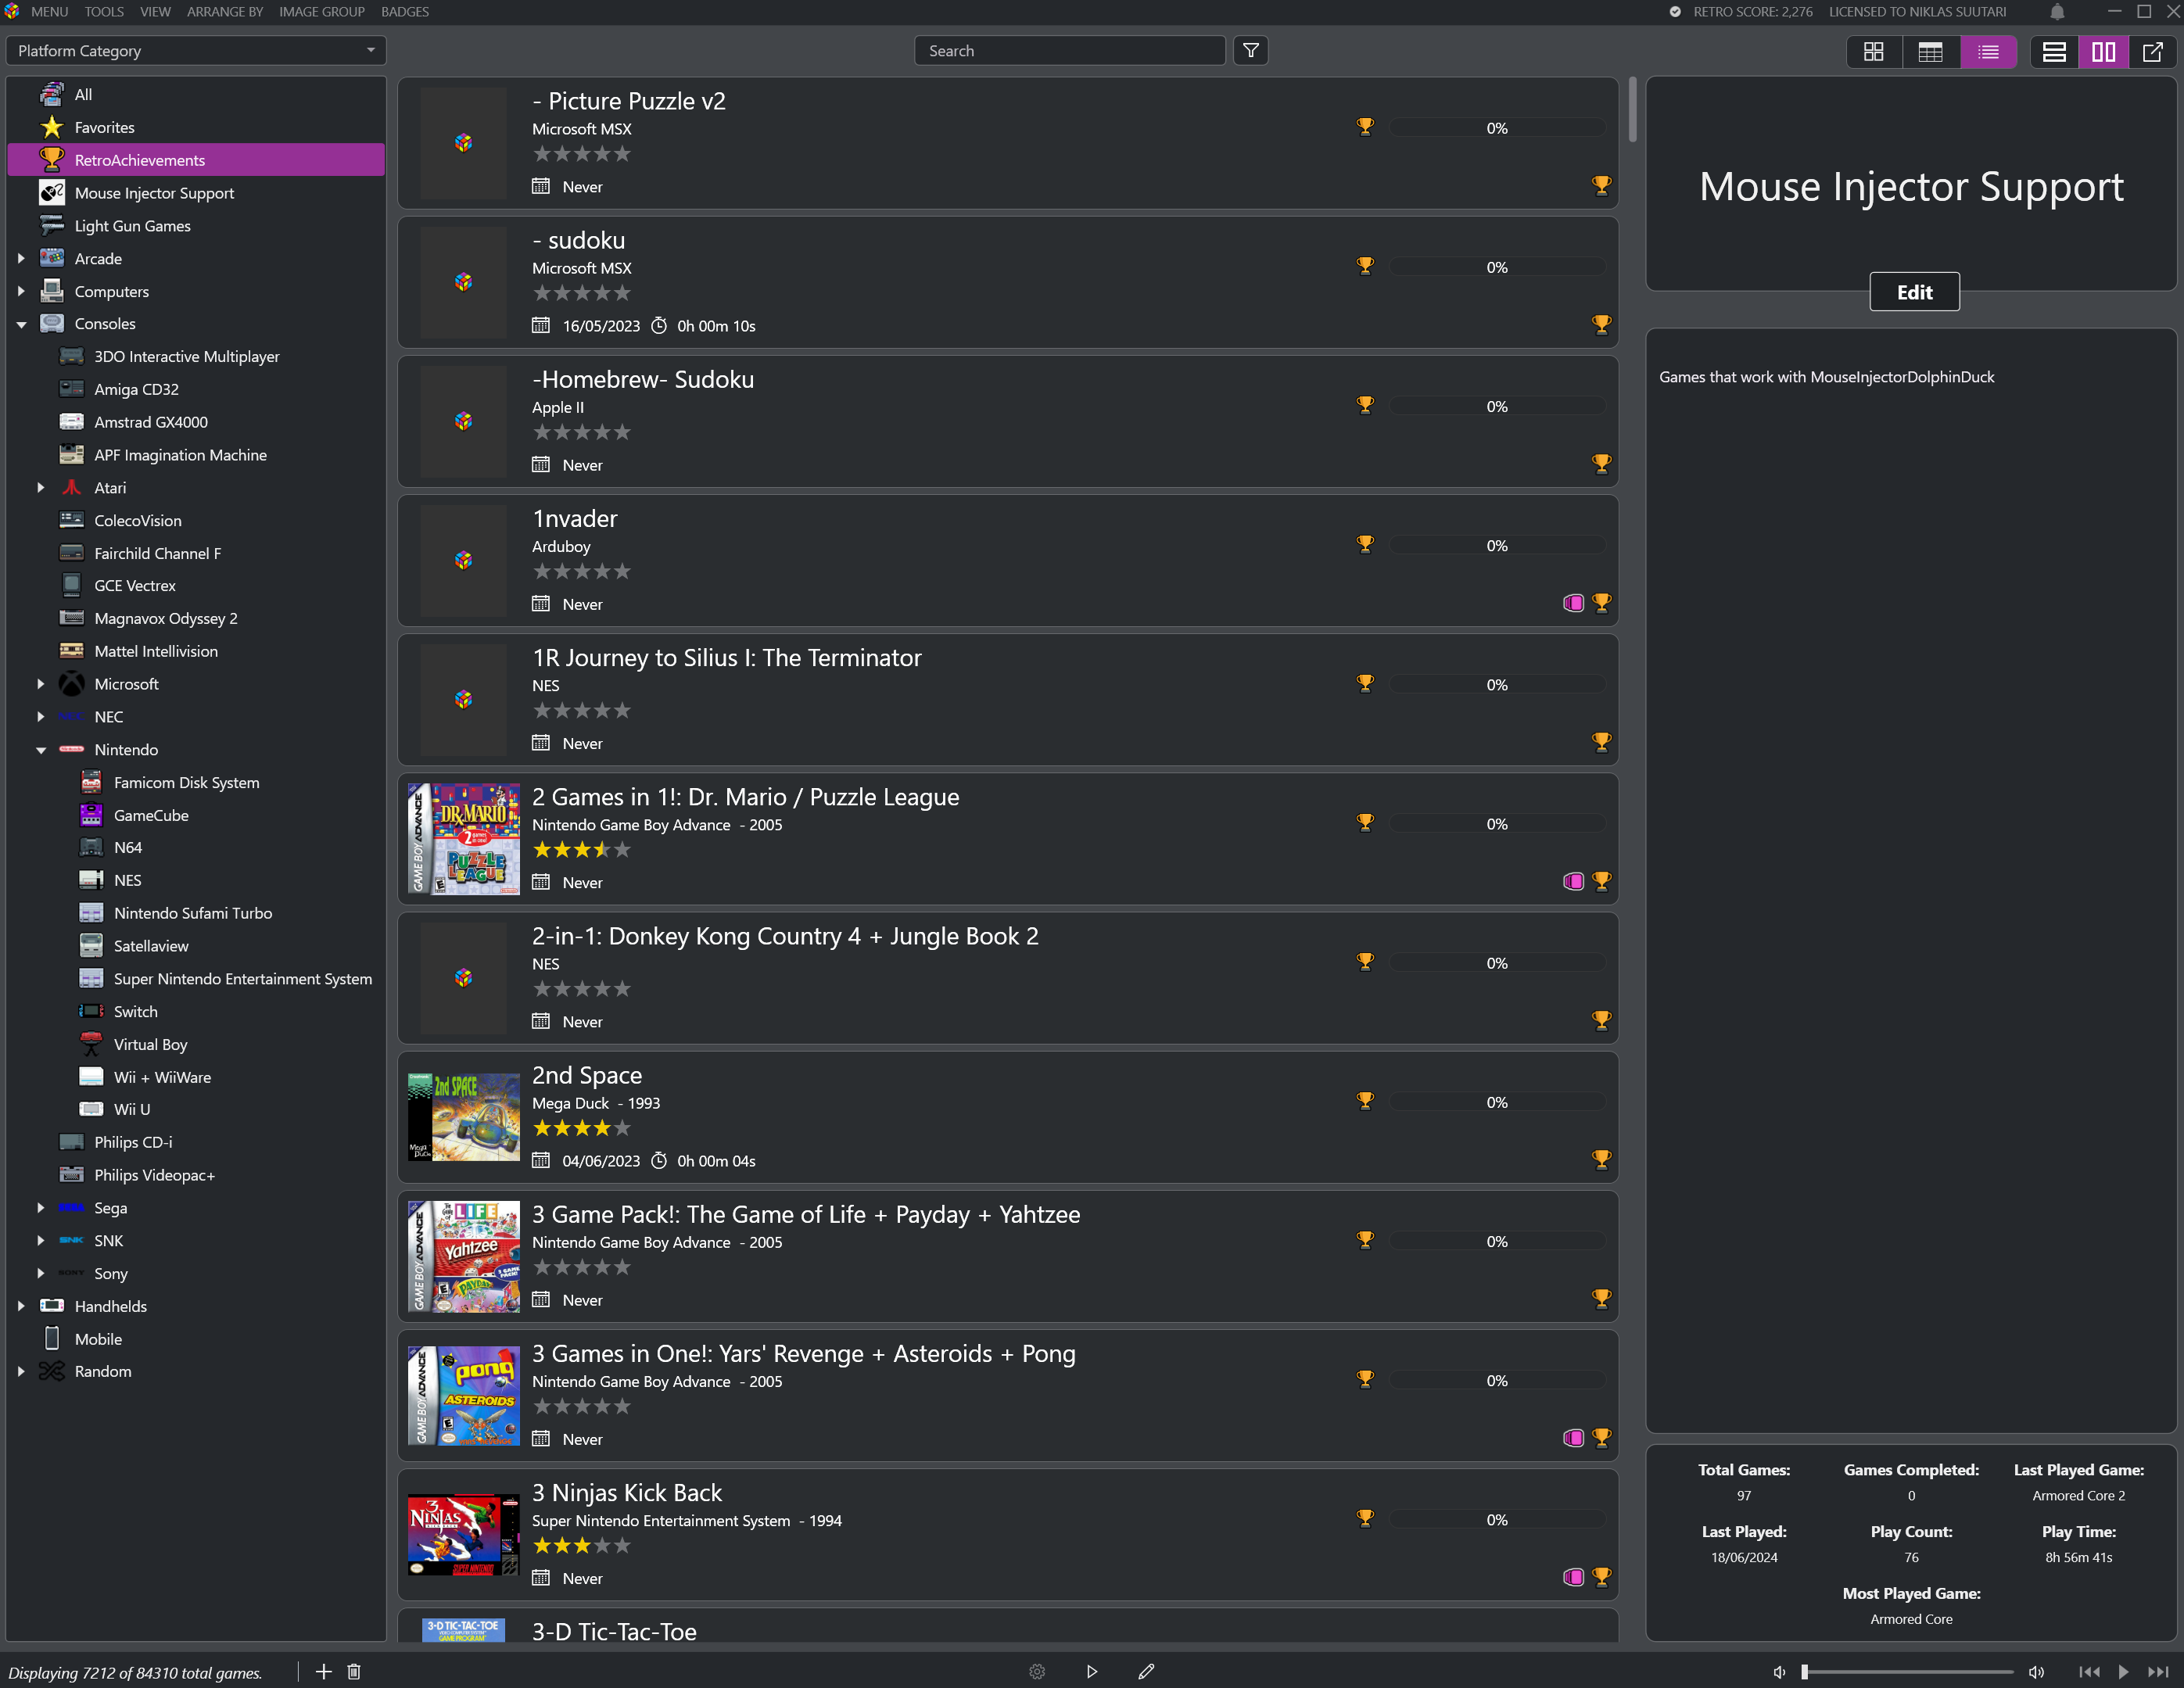Expand the Microsoft tree node

[41, 684]
